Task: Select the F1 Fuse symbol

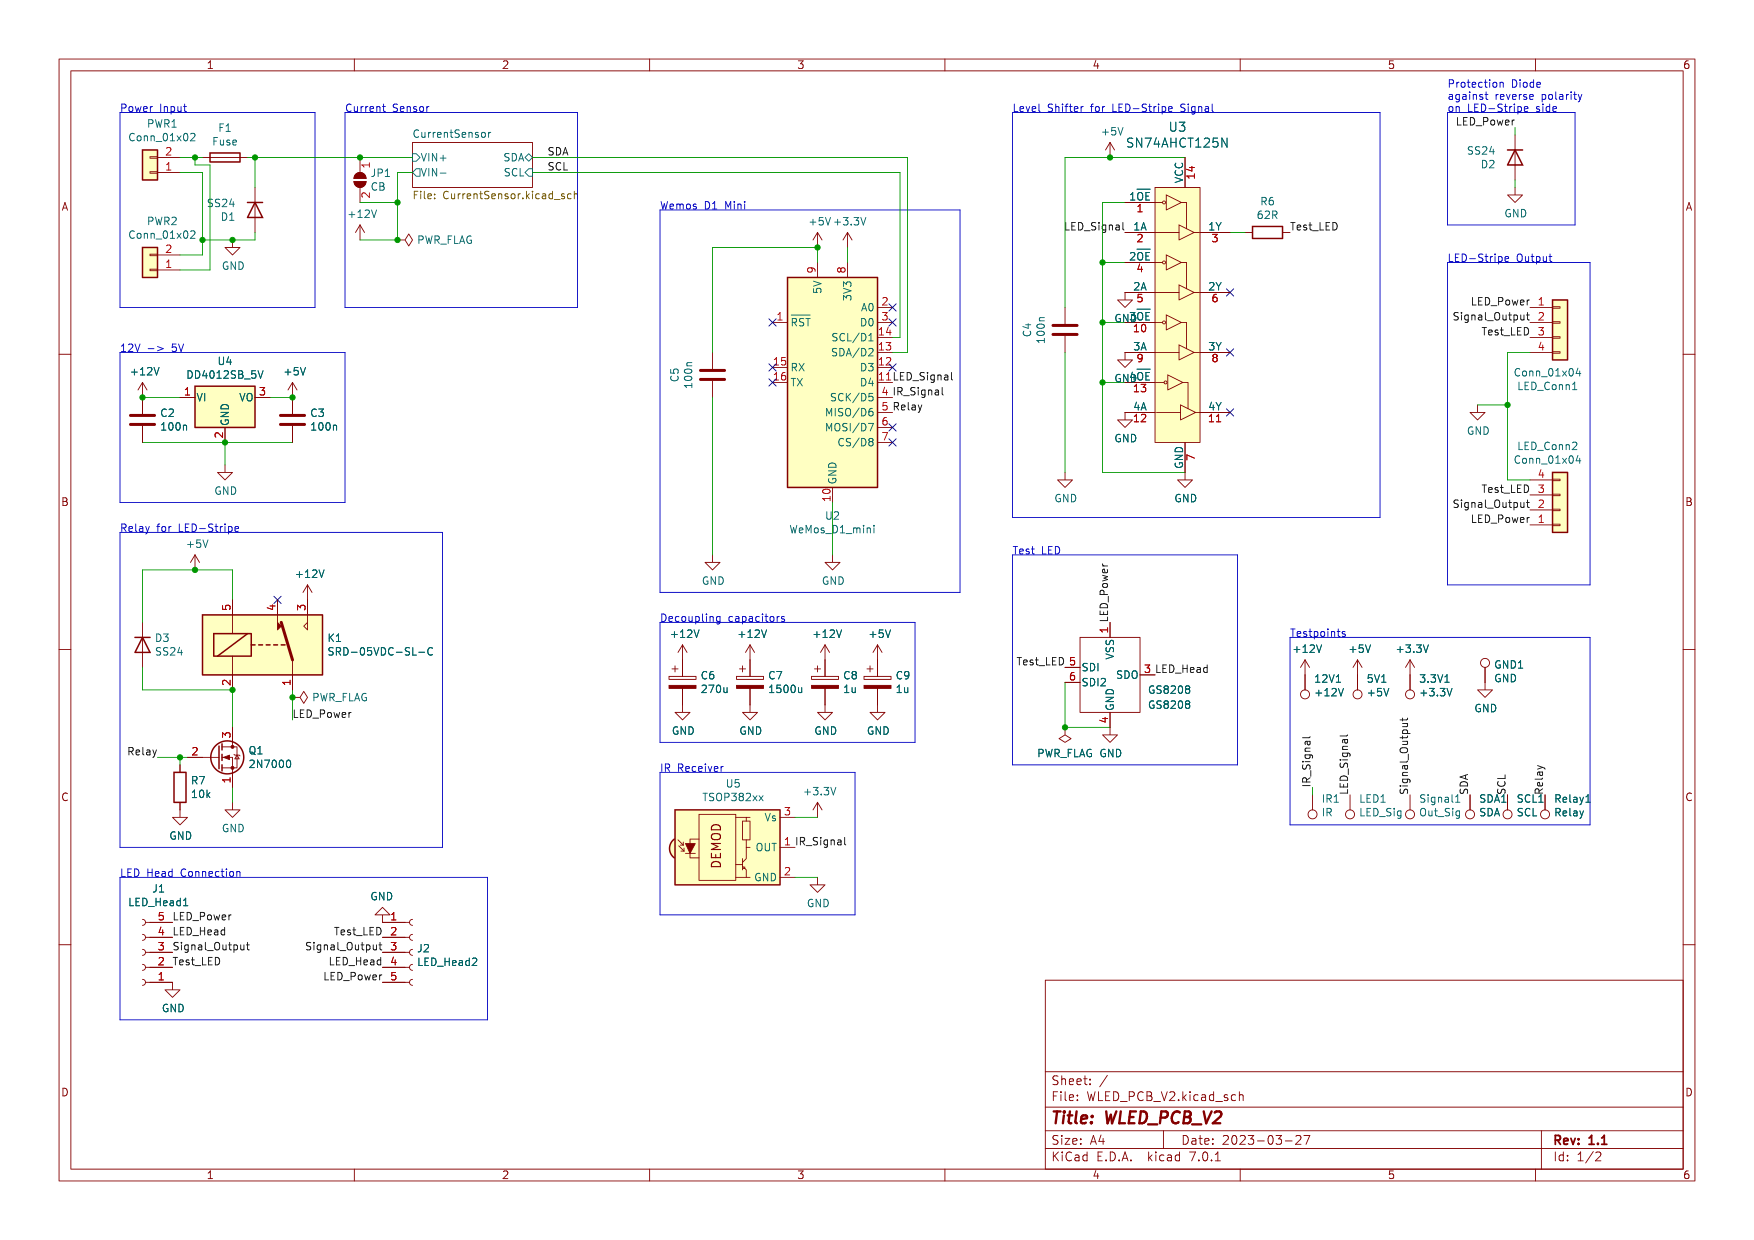Action: click(225, 157)
